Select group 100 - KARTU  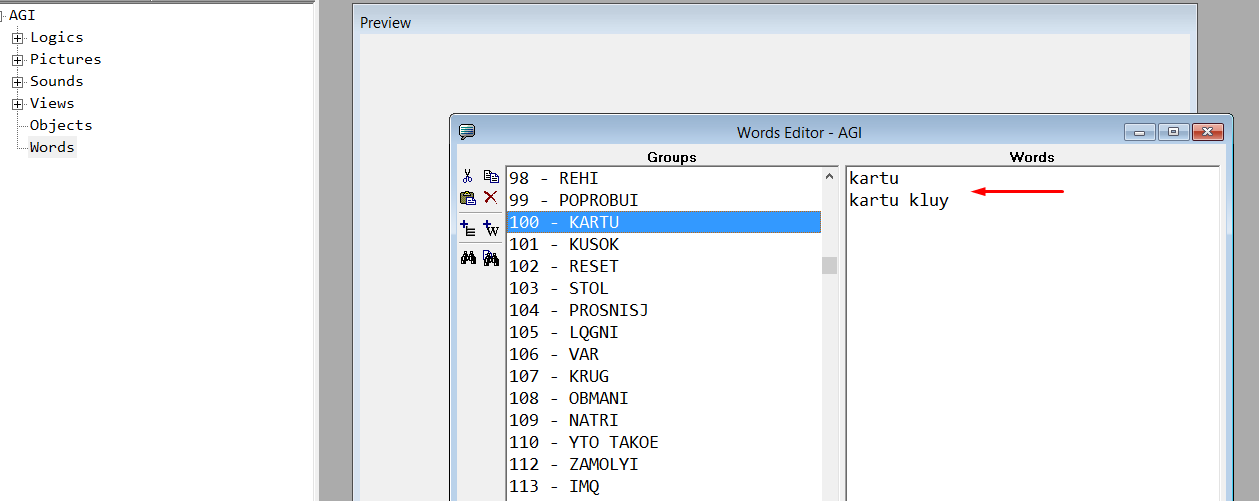tap(664, 222)
